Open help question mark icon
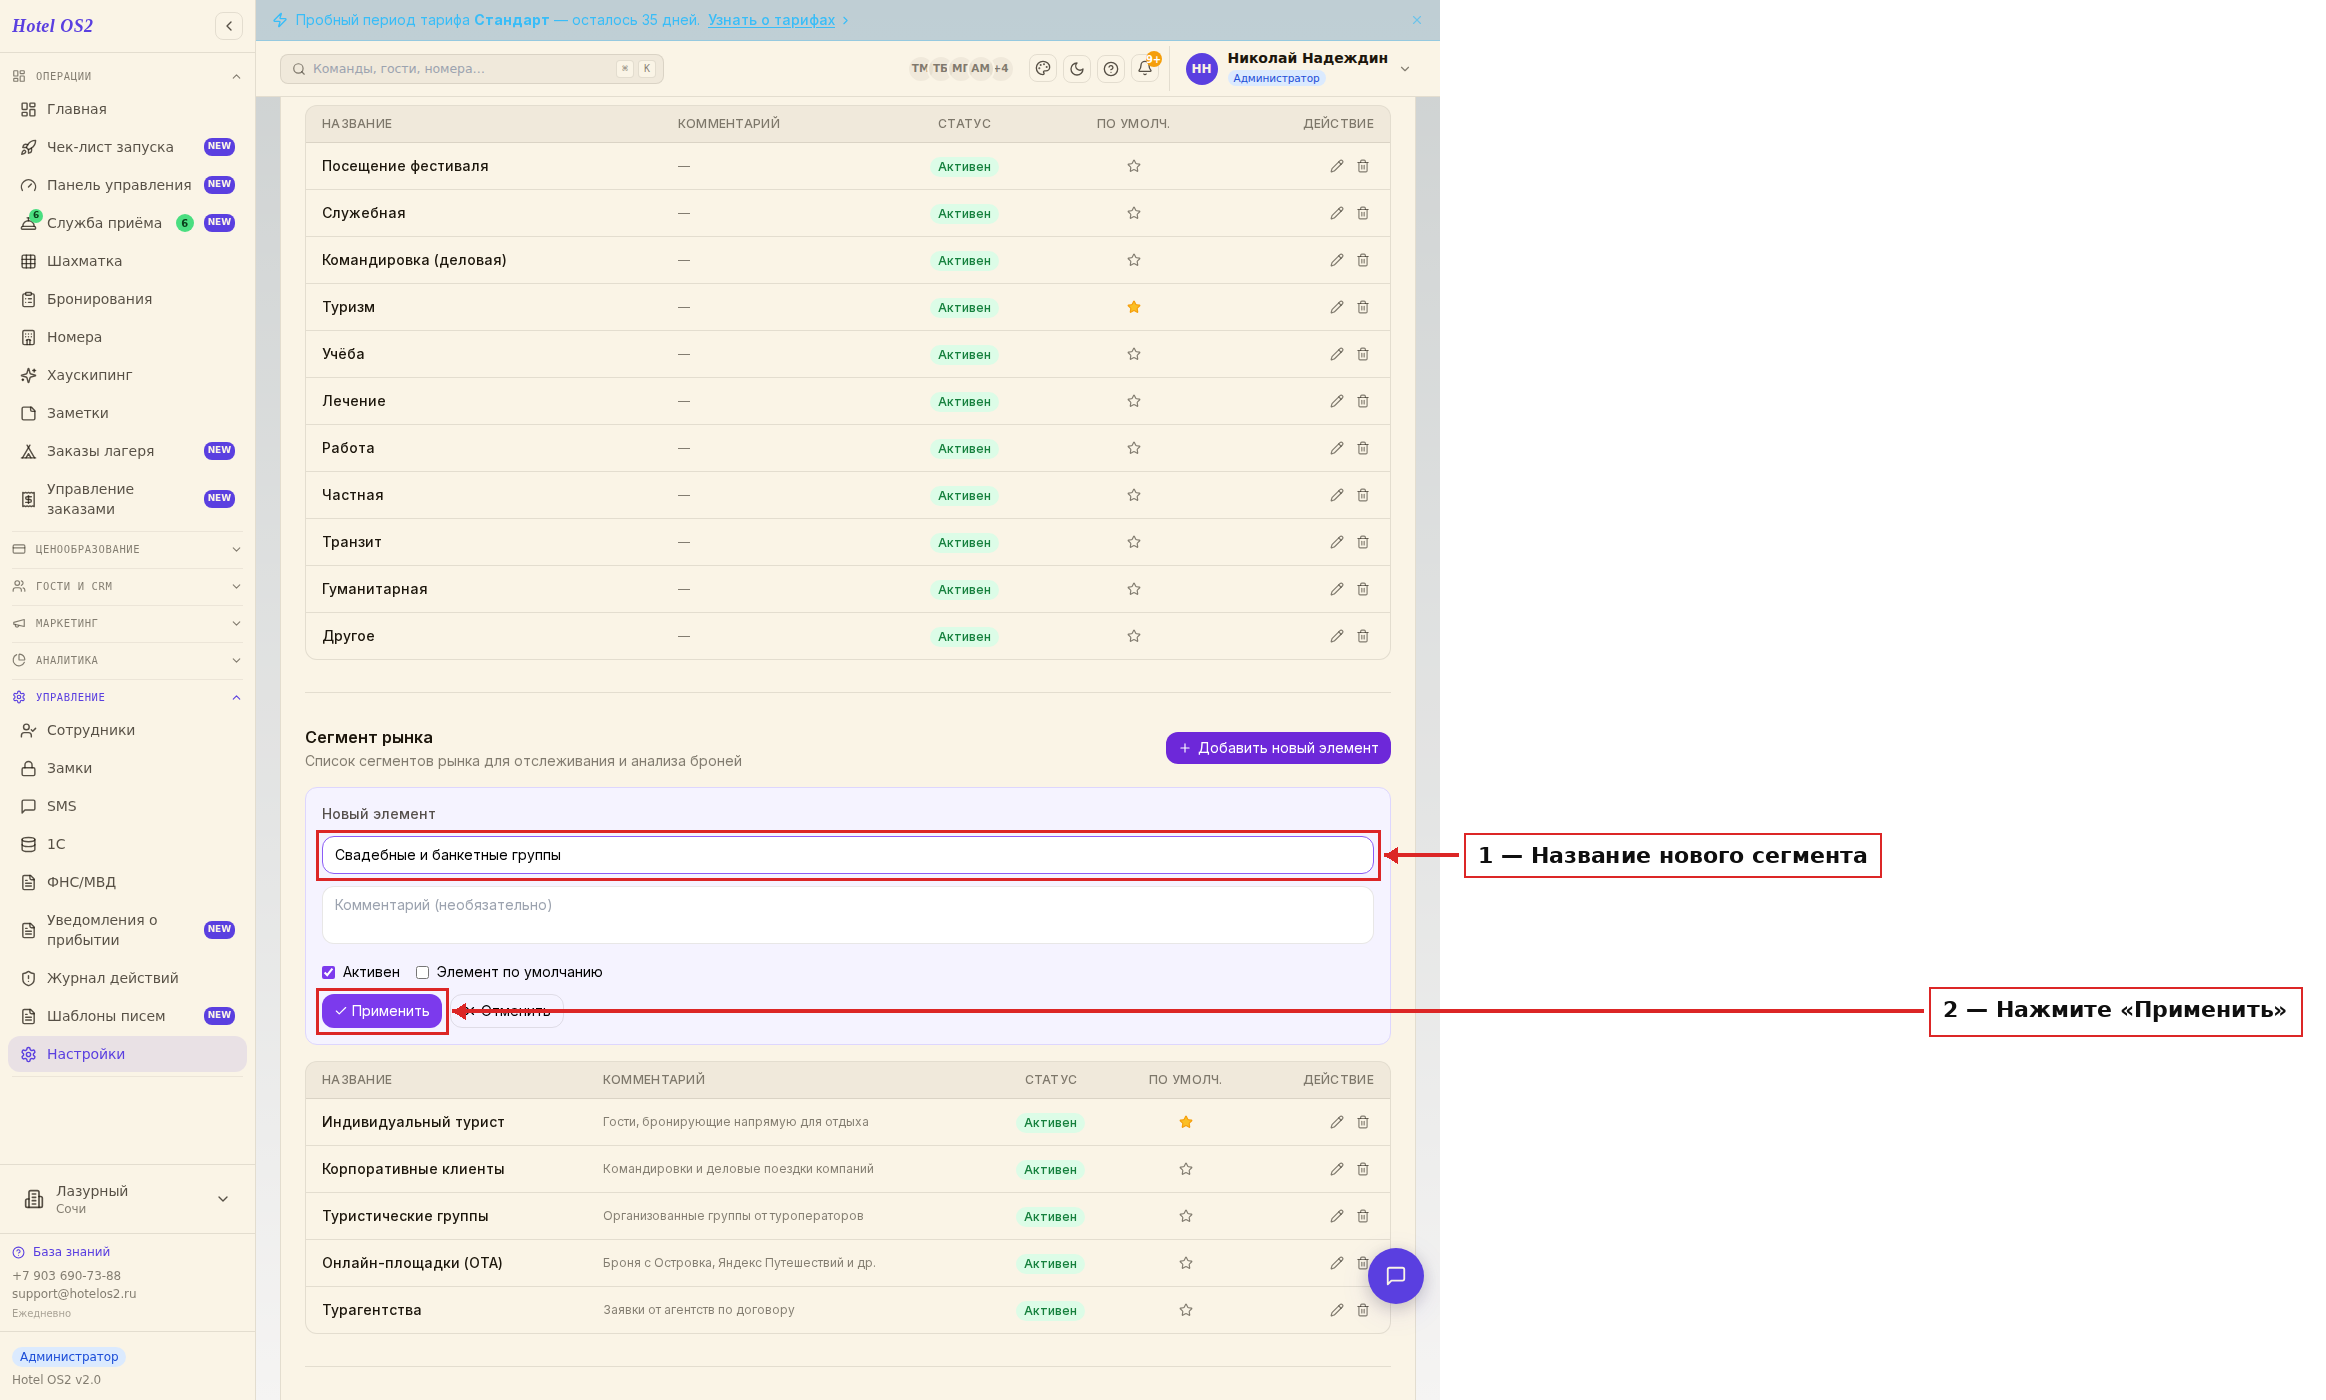This screenshot has width=2326, height=1400. pos(1111,69)
